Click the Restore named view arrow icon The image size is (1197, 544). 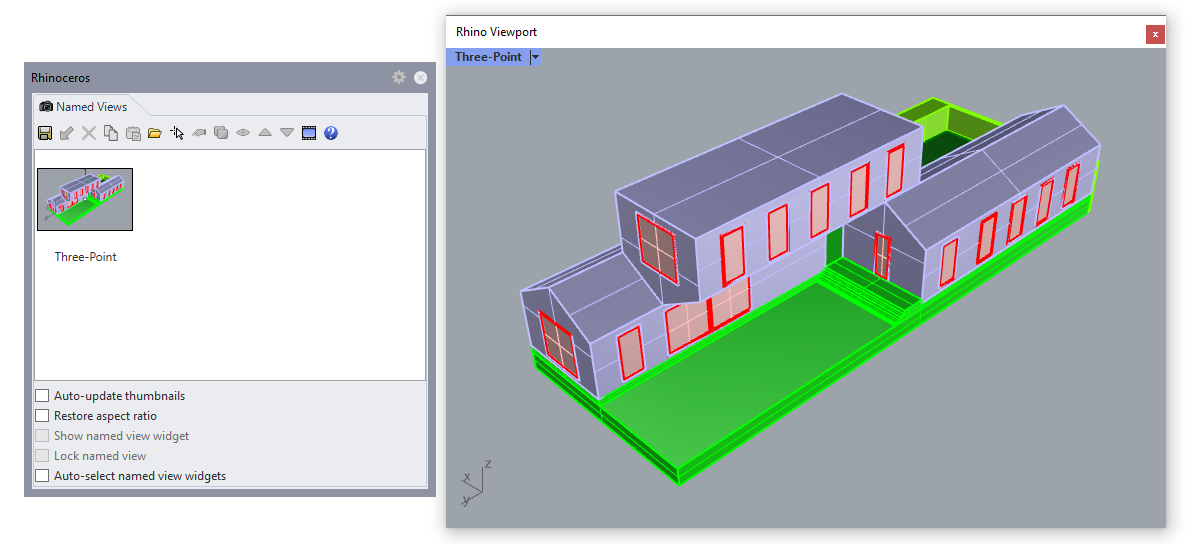67,133
